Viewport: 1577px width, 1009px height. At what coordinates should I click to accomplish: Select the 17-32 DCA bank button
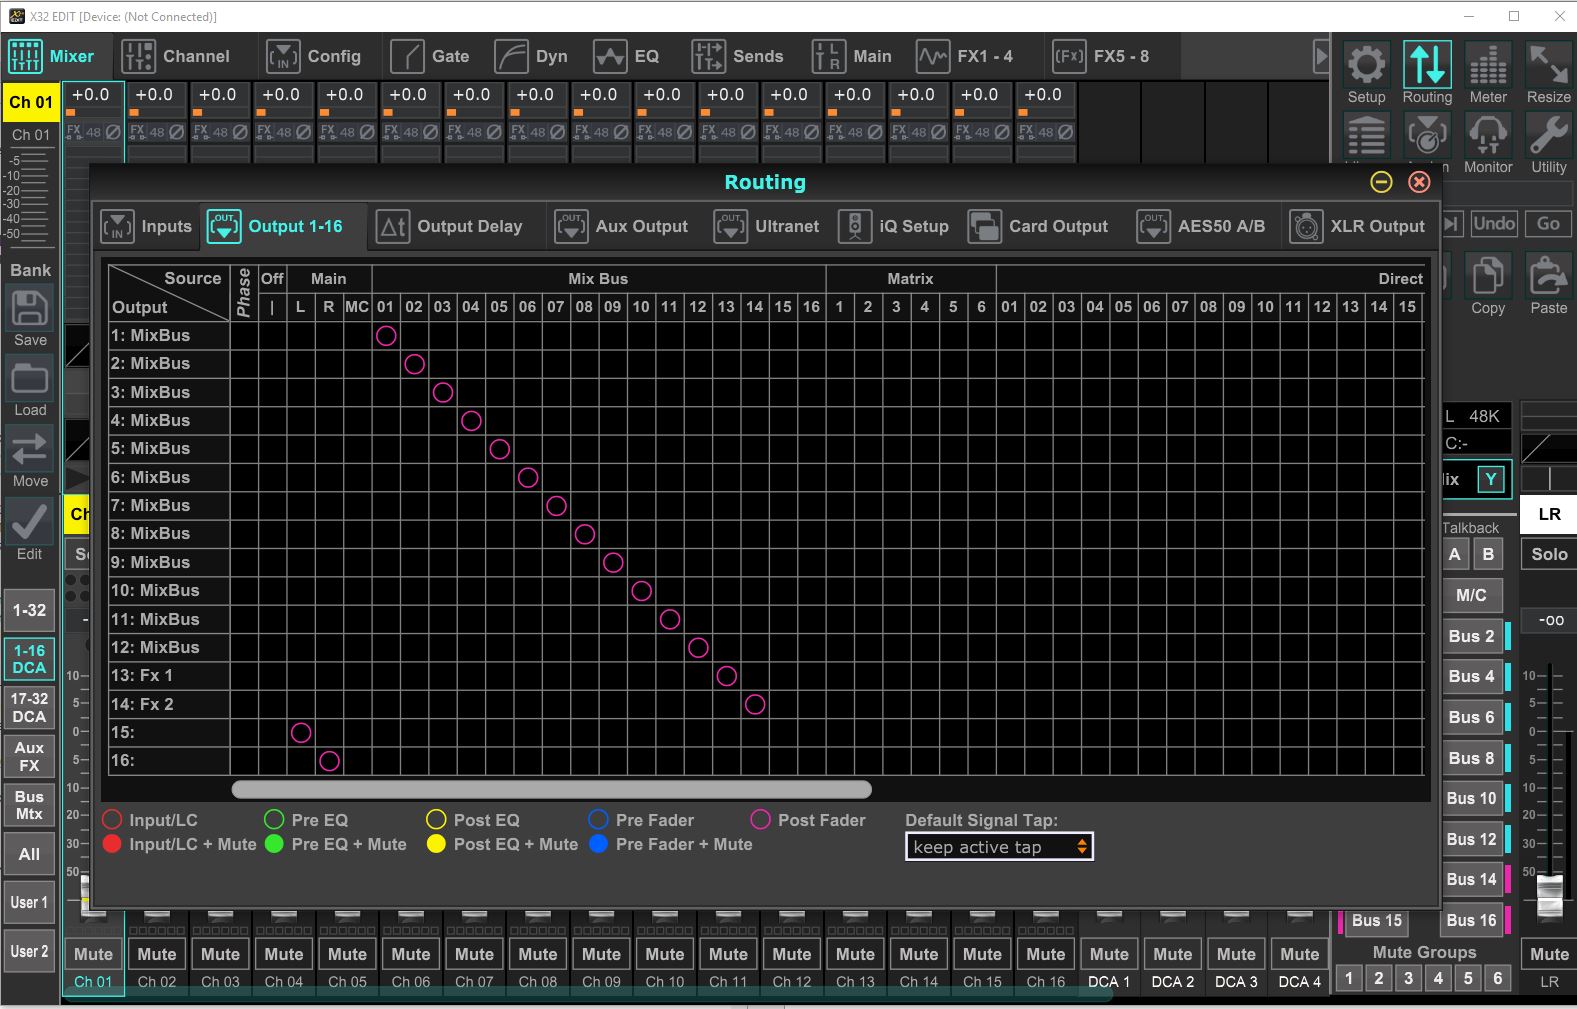coord(30,707)
